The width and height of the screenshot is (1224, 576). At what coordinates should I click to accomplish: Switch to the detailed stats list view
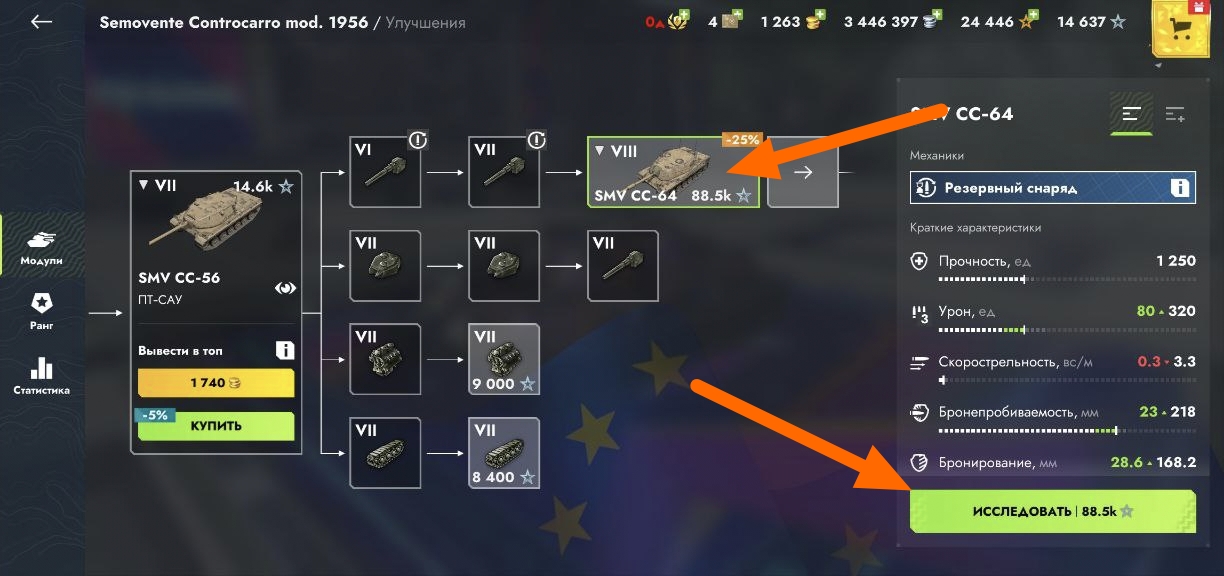[1175, 114]
